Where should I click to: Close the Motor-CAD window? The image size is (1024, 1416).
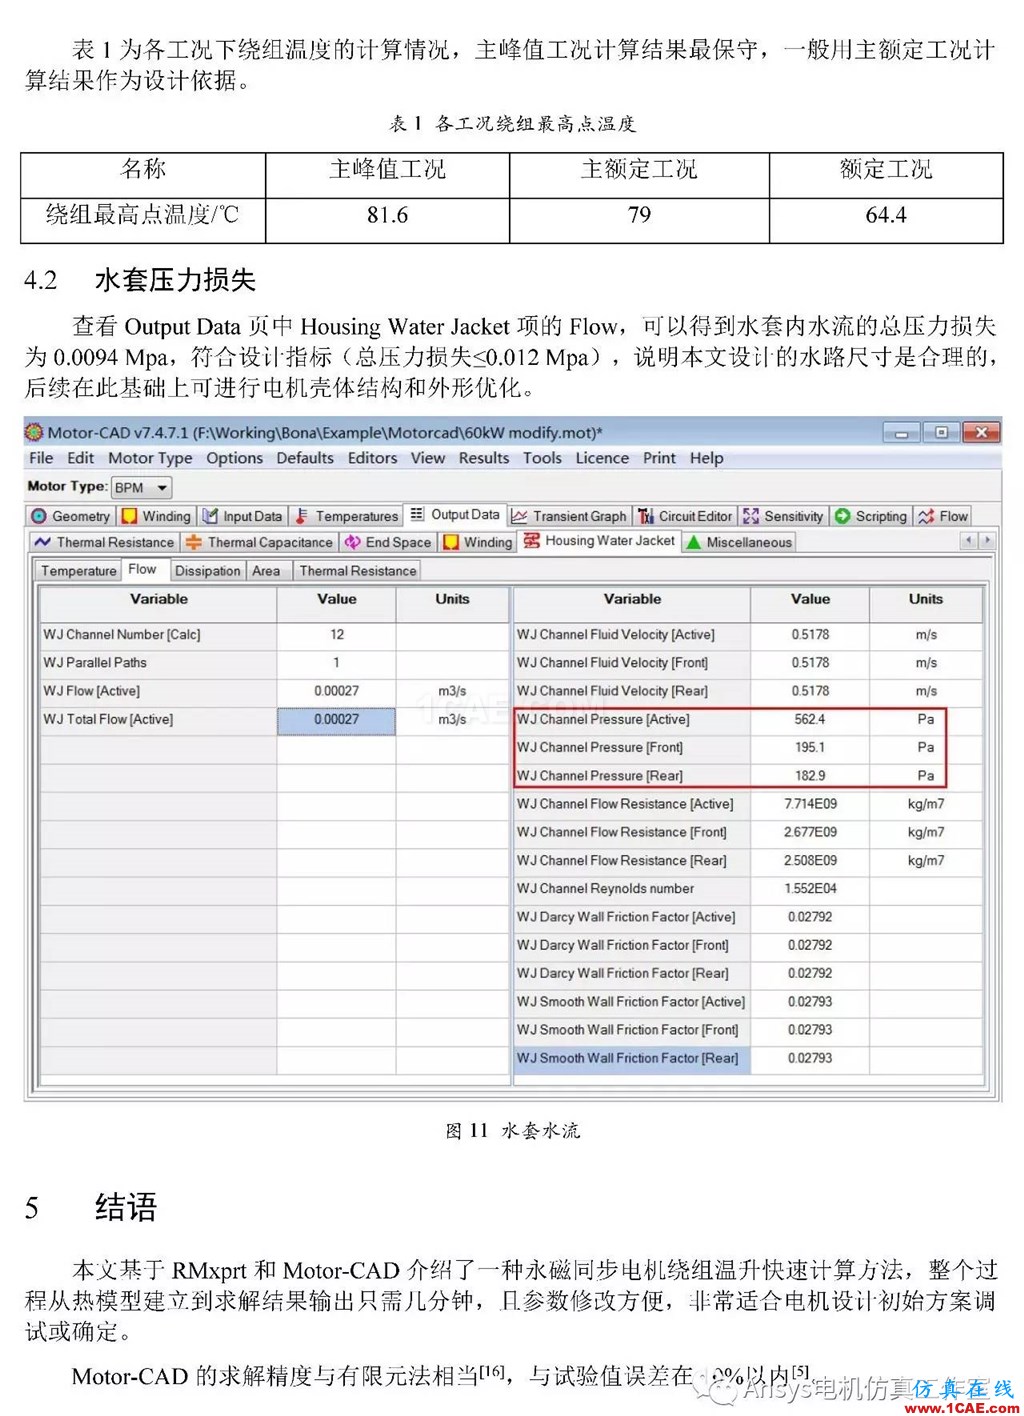coord(981,432)
